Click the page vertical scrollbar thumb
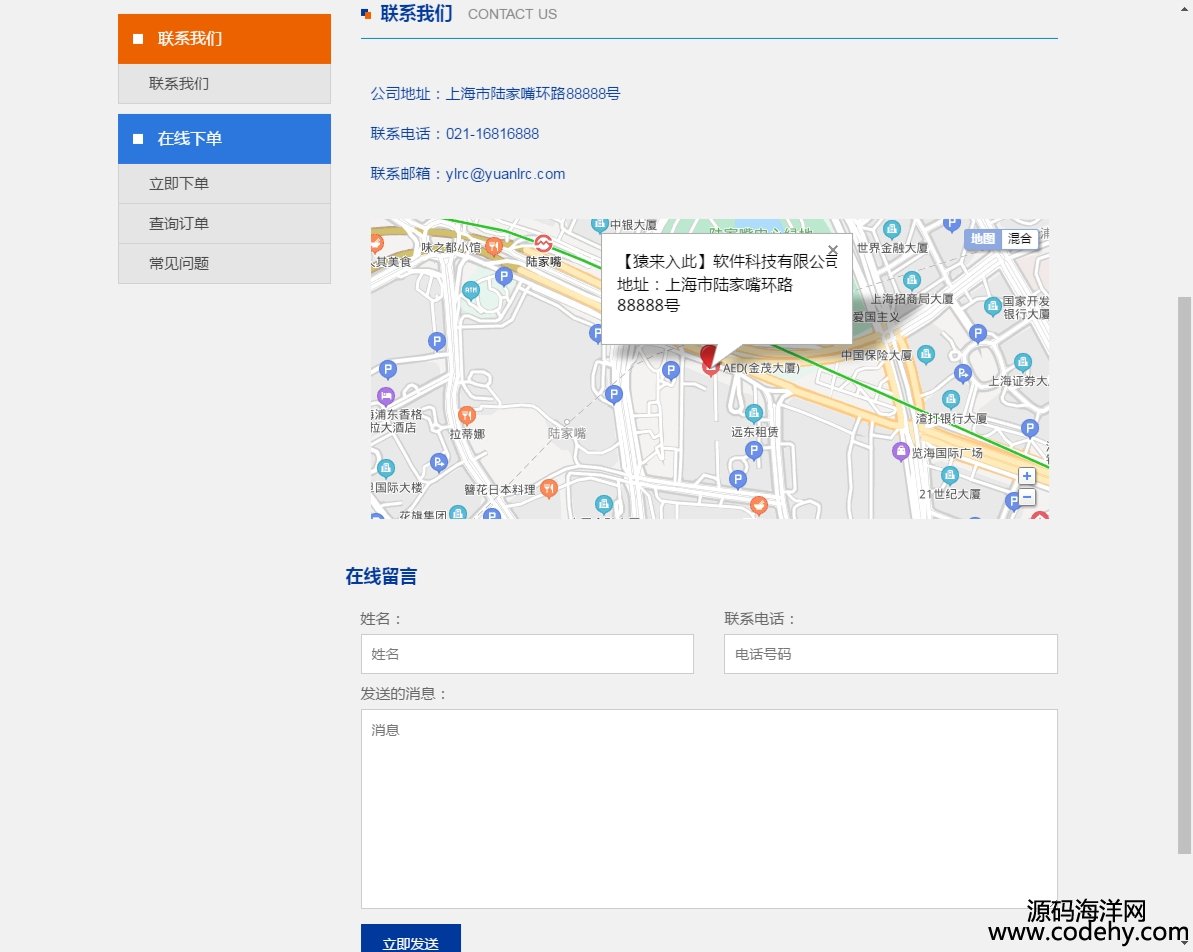 click(x=1184, y=575)
